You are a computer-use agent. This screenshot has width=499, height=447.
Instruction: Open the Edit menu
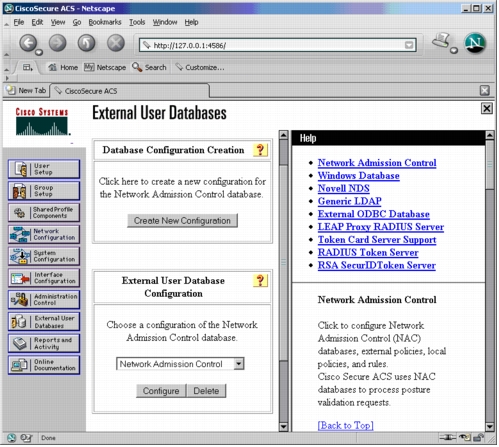tap(37, 22)
